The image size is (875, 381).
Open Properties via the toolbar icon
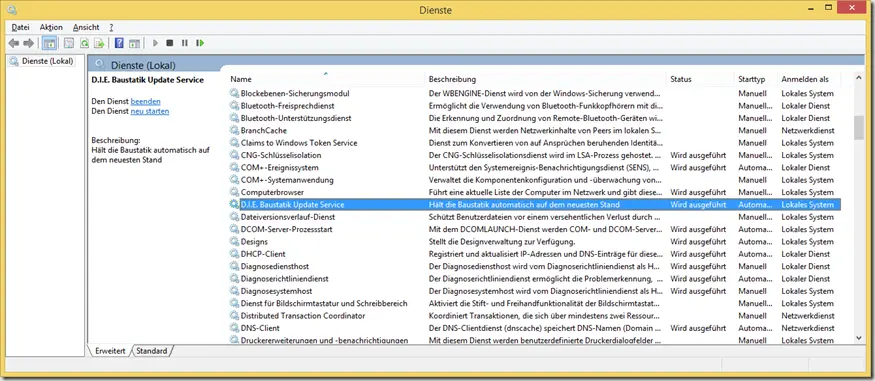[69, 43]
